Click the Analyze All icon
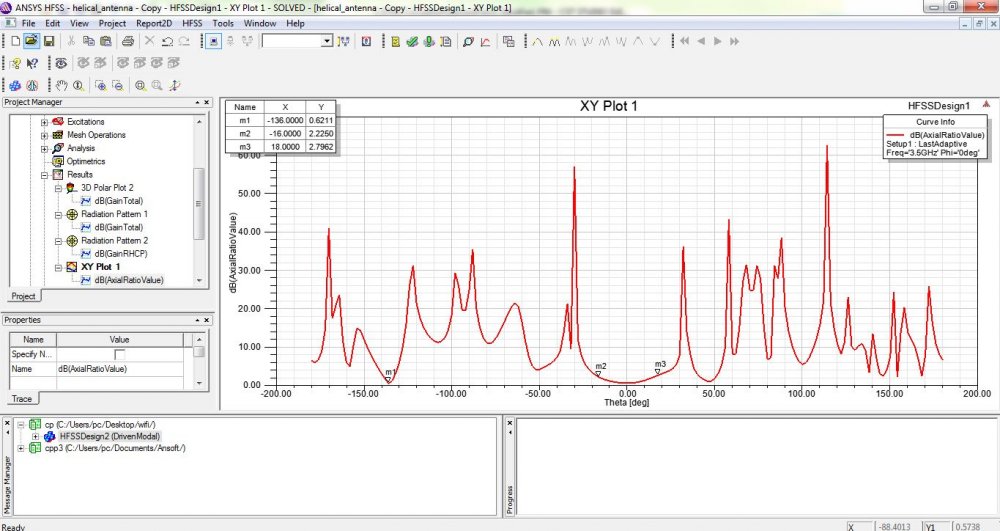 (x=429, y=41)
